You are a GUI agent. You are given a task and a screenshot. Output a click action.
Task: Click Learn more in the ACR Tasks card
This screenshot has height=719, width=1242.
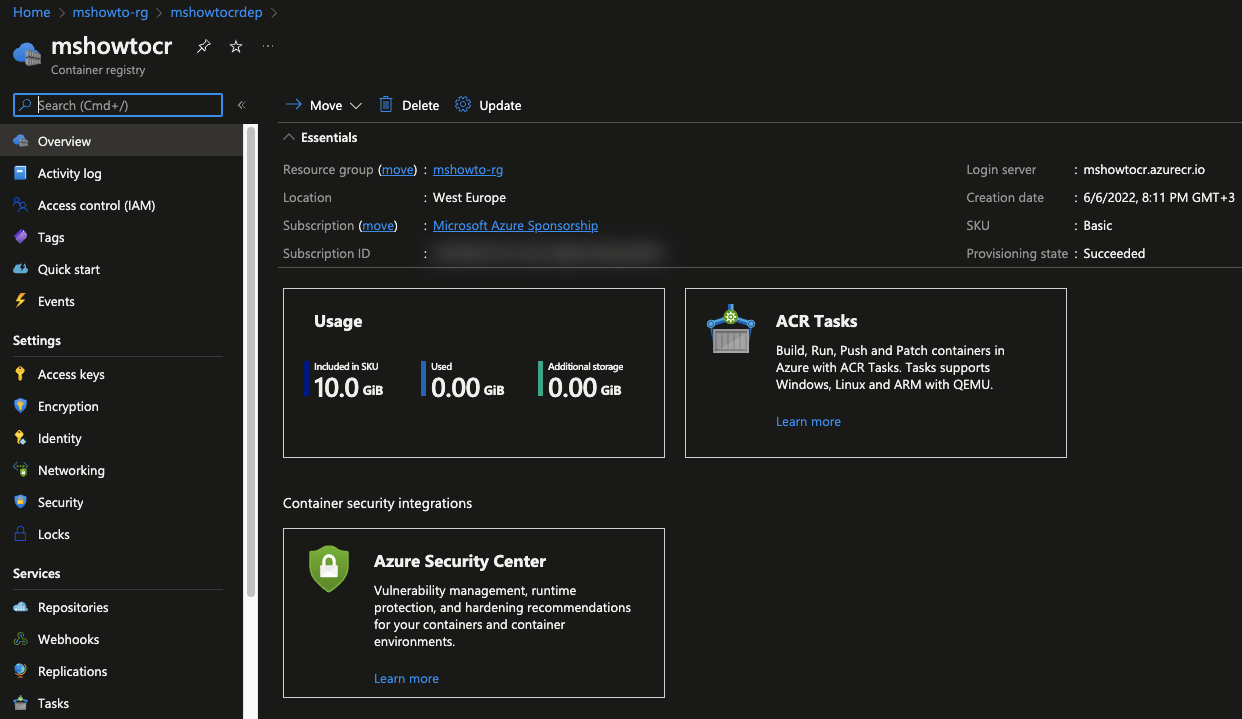[x=808, y=422]
